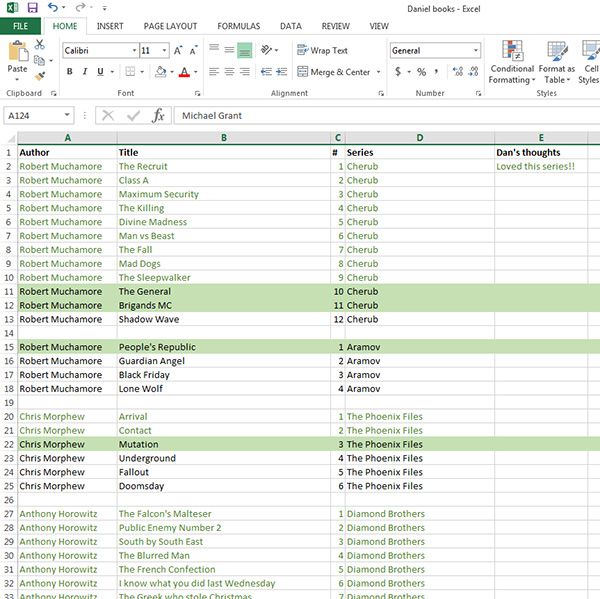Toggle Wrap Text

(323, 50)
